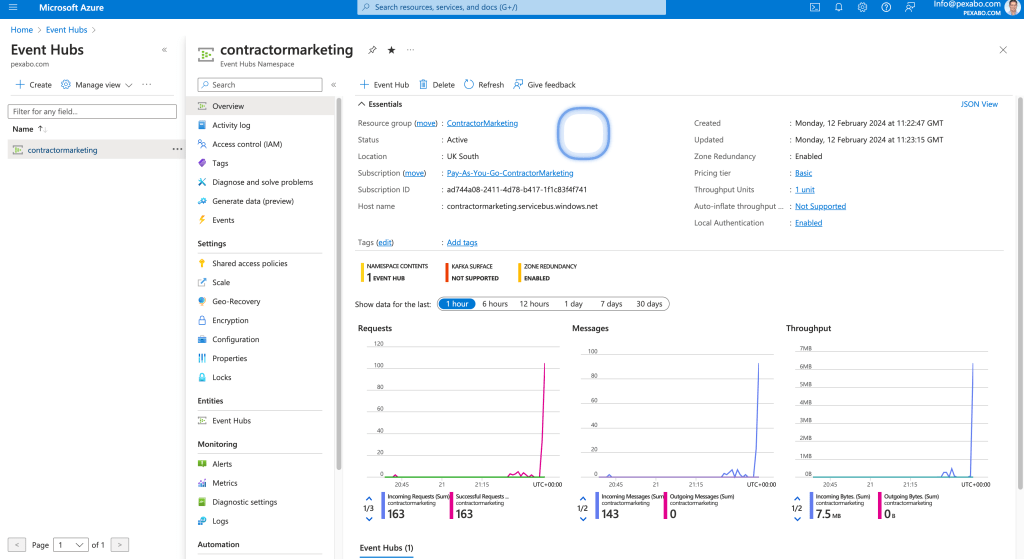Open the Manage view dropdown
The width and height of the screenshot is (1024, 559).
97,85
